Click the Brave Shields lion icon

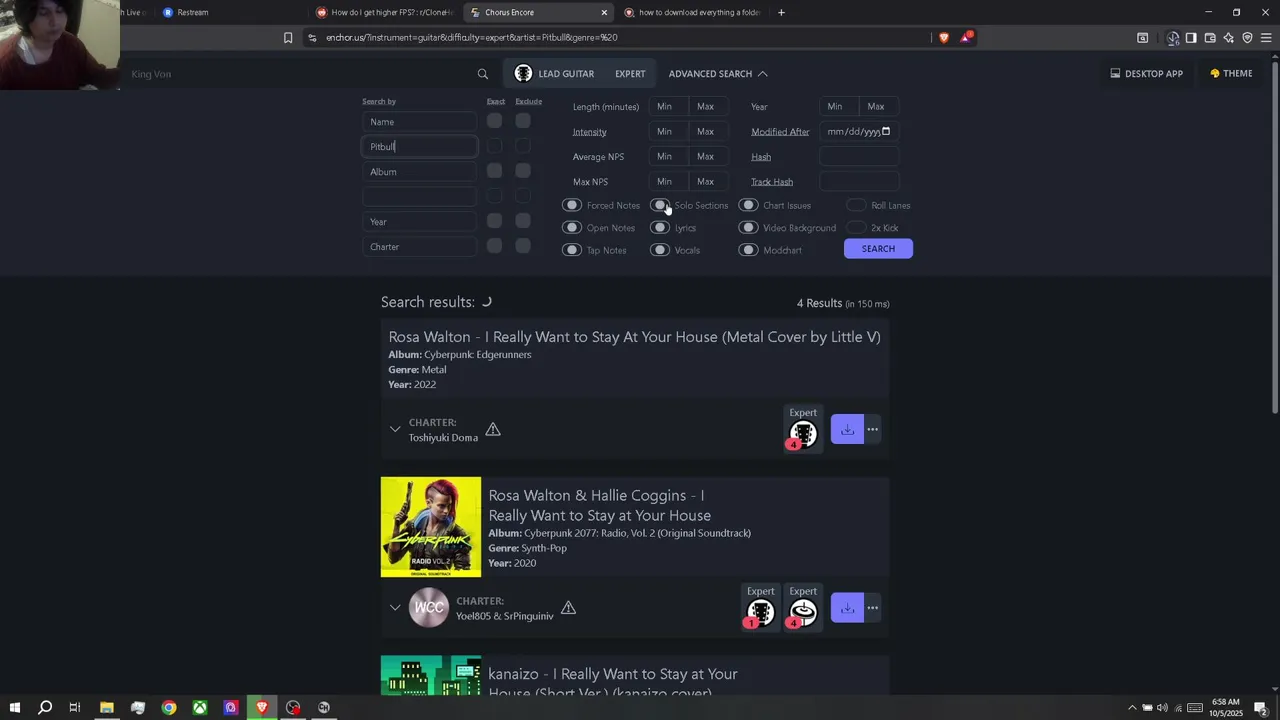(944, 38)
